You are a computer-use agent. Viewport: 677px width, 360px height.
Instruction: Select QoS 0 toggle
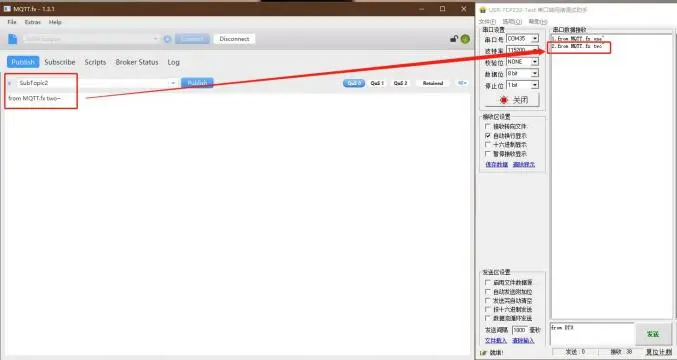coord(354,83)
